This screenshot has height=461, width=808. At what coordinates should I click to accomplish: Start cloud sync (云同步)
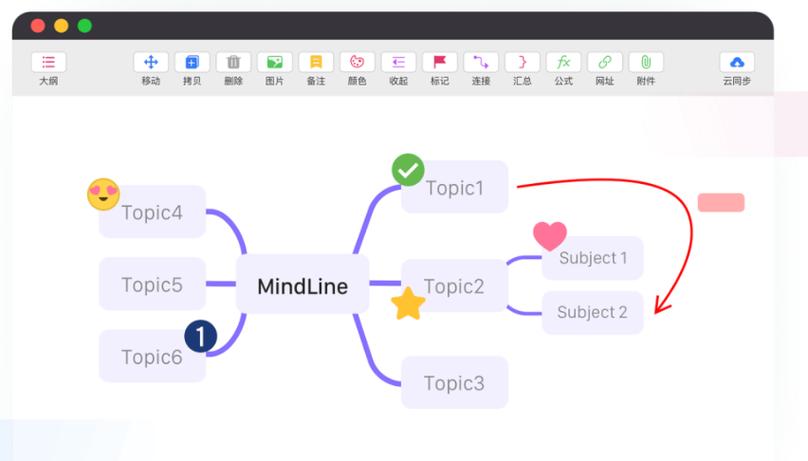[737, 62]
